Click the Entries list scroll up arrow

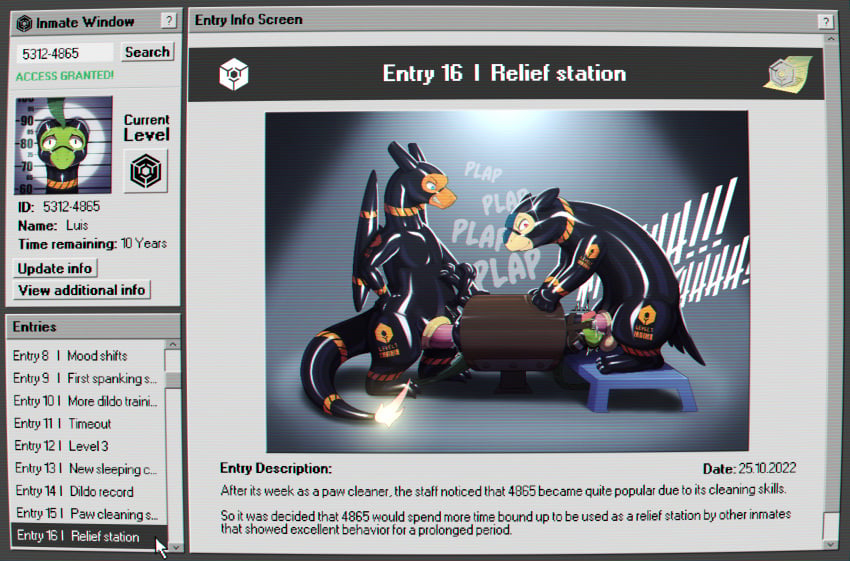point(173,345)
